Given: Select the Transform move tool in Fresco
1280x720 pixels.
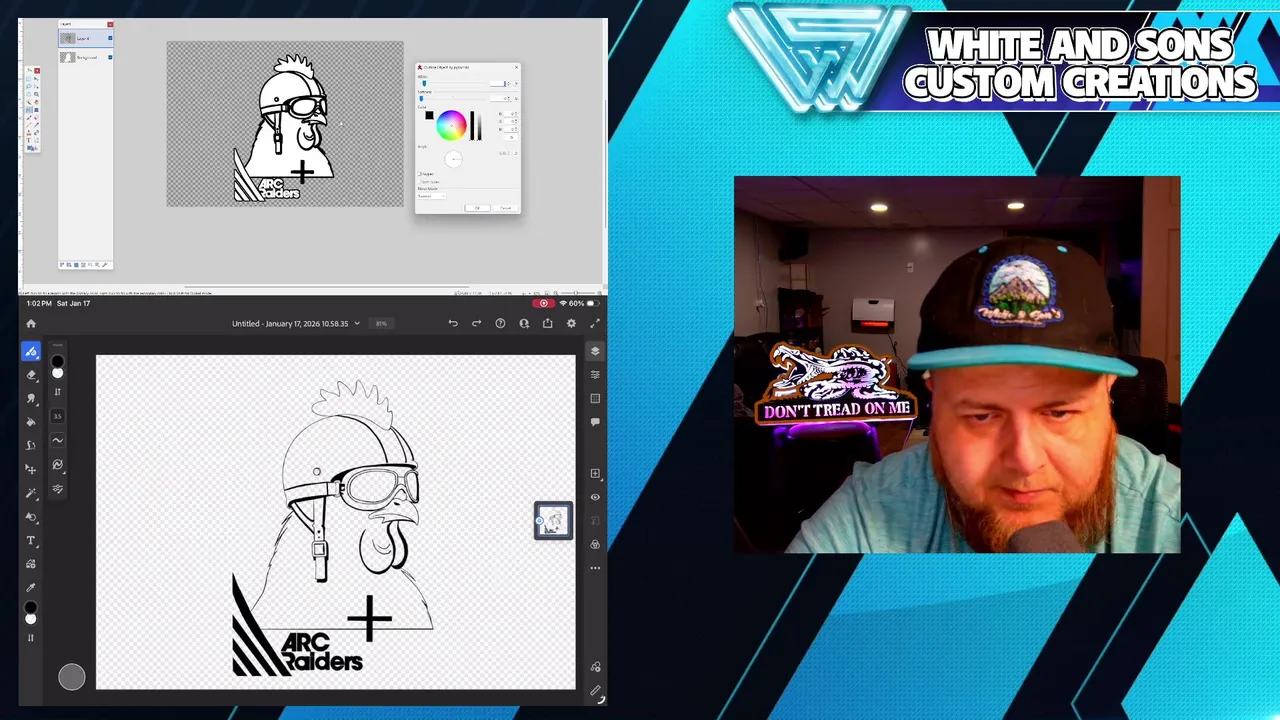Looking at the screenshot, I should pos(31,469).
